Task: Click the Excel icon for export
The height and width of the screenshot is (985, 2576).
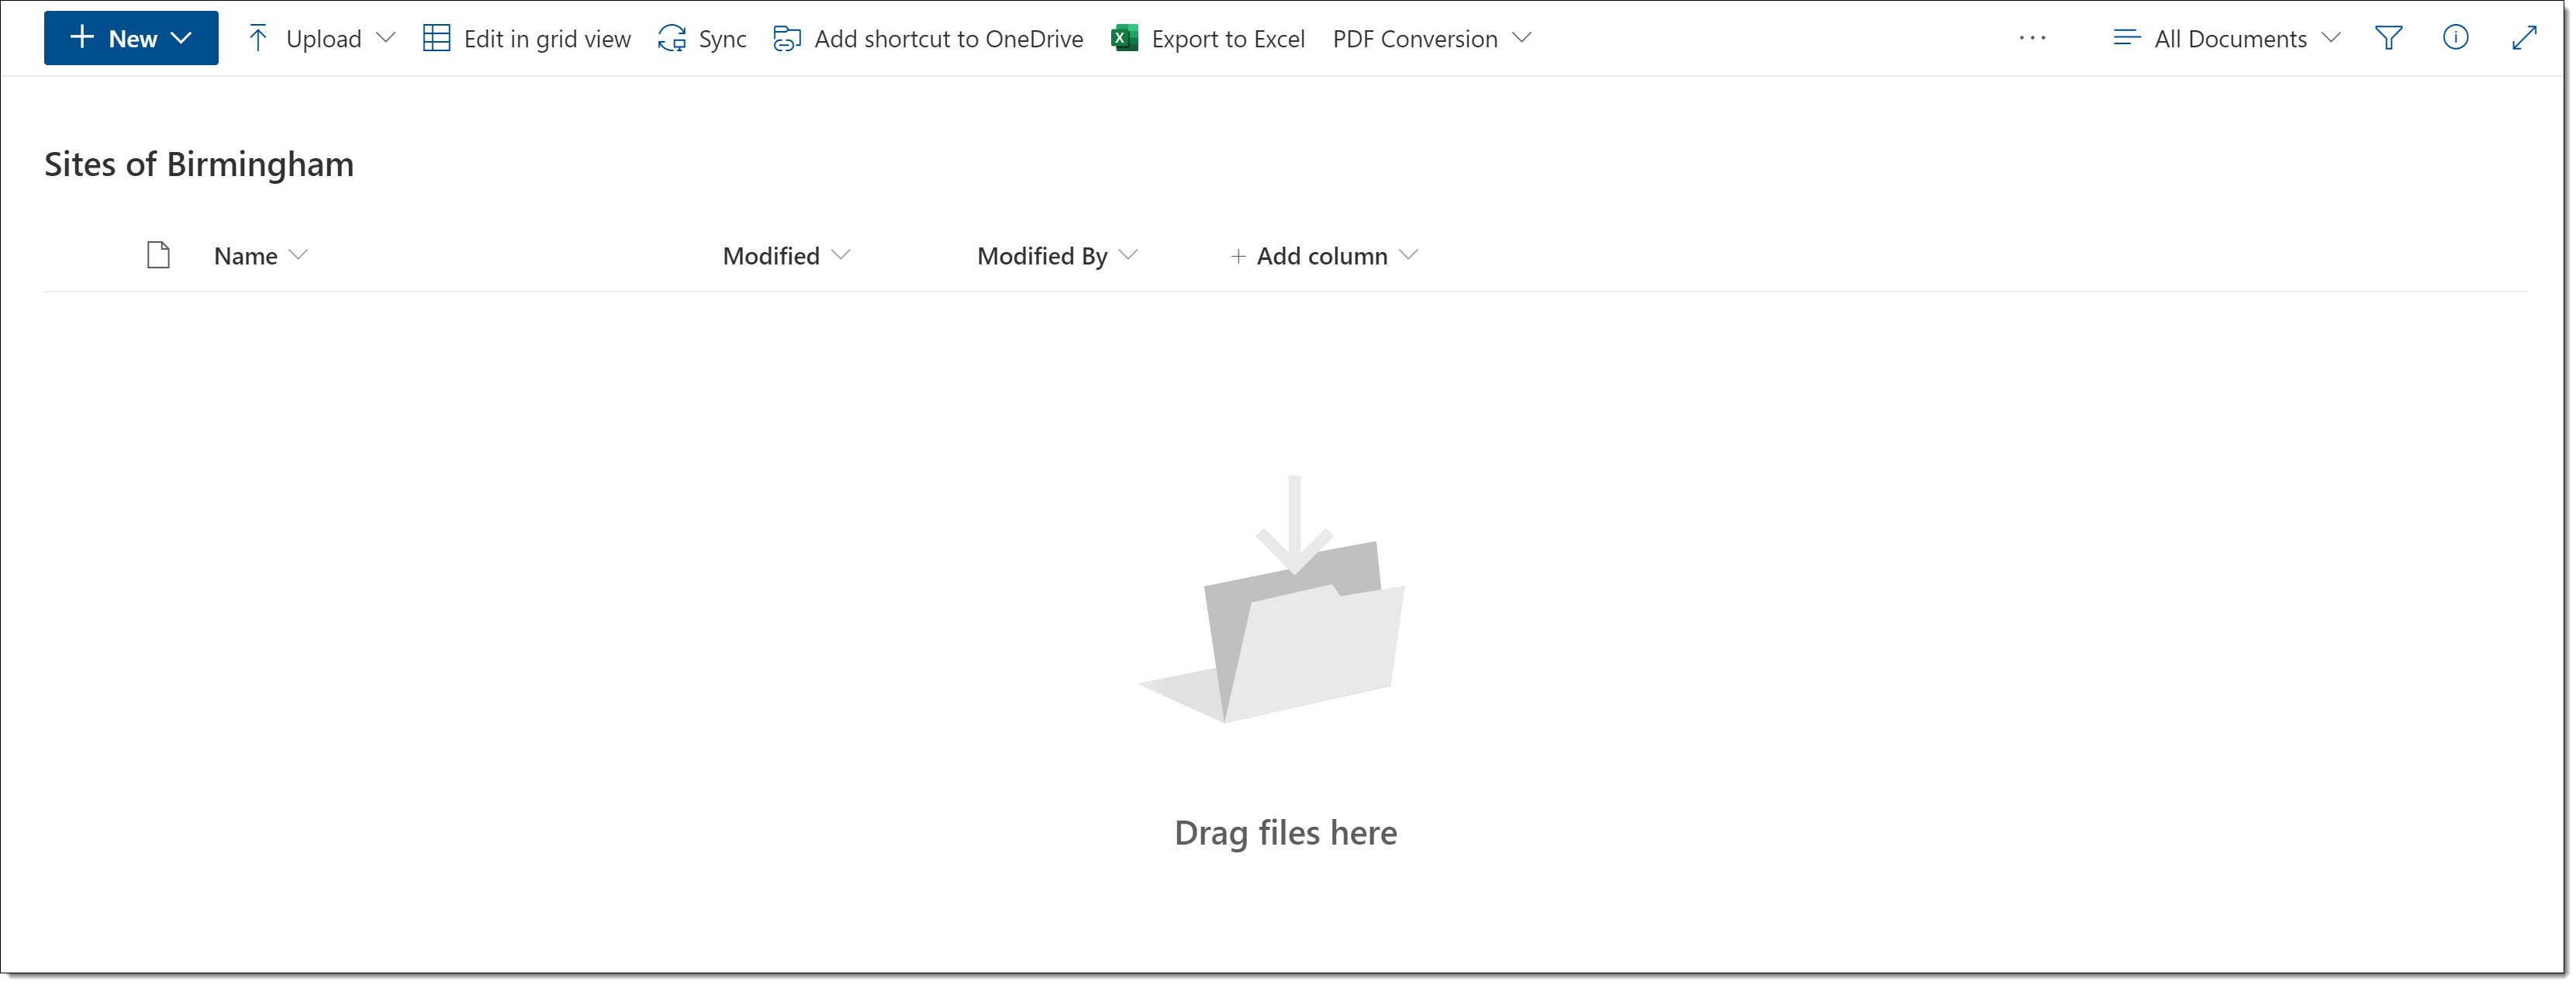Action: (x=1124, y=39)
